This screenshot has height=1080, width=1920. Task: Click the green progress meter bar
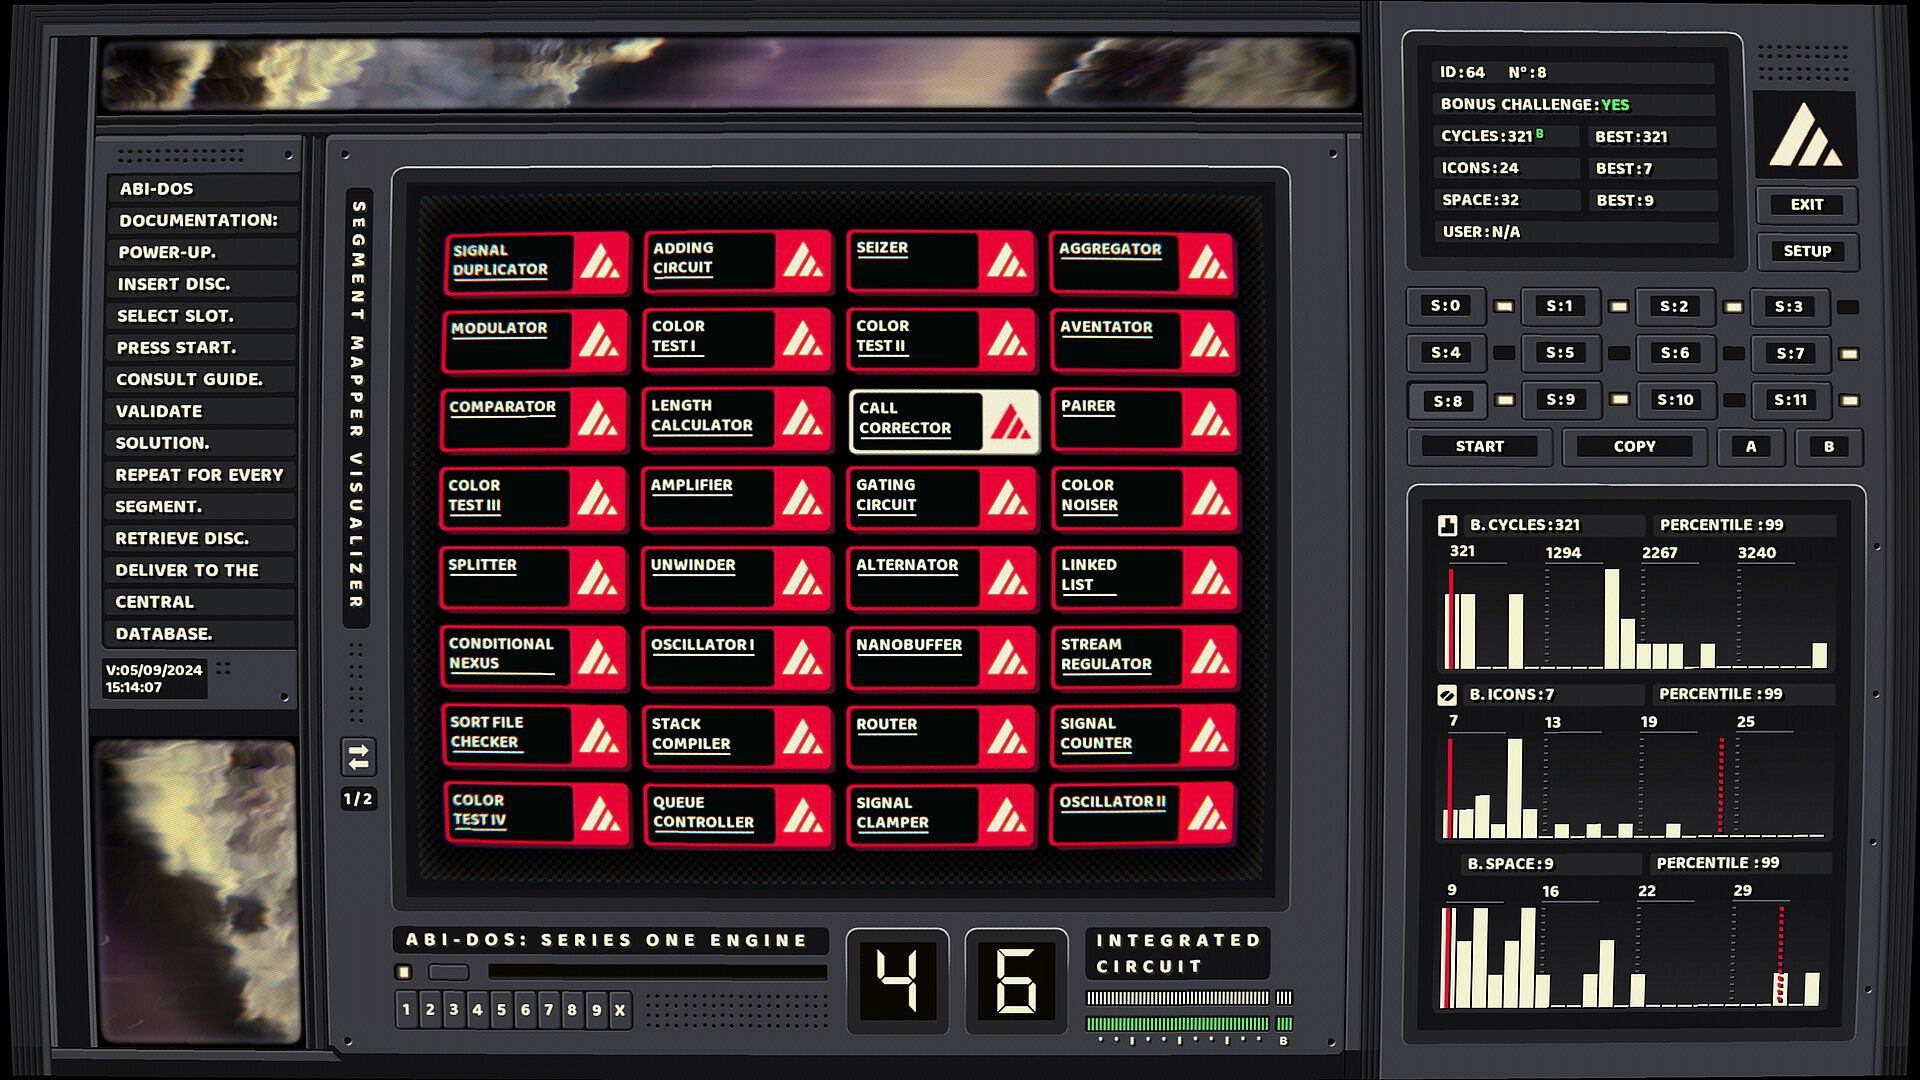(1177, 1023)
